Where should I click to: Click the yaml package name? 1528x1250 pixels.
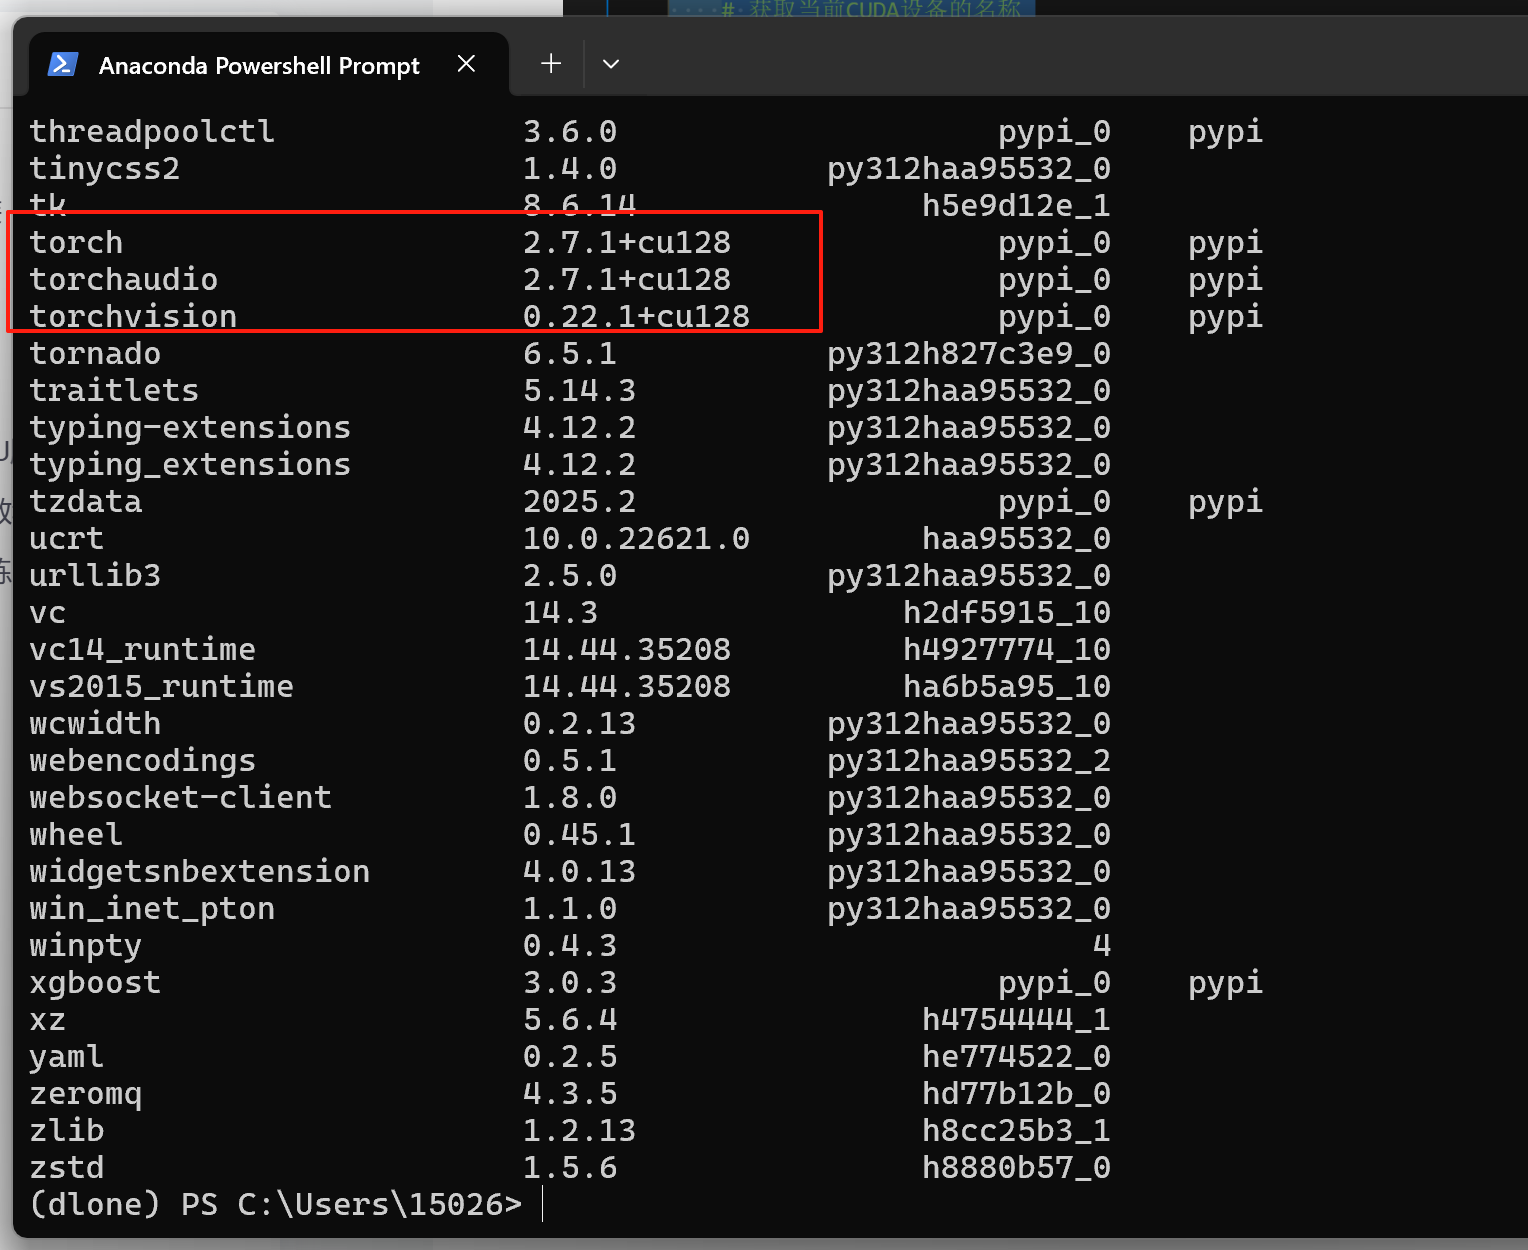pyautogui.click(x=67, y=1057)
